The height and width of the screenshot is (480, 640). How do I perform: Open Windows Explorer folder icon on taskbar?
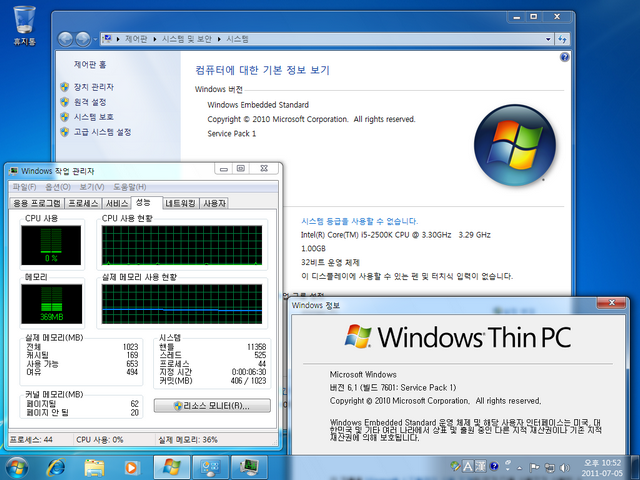click(x=94, y=468)
